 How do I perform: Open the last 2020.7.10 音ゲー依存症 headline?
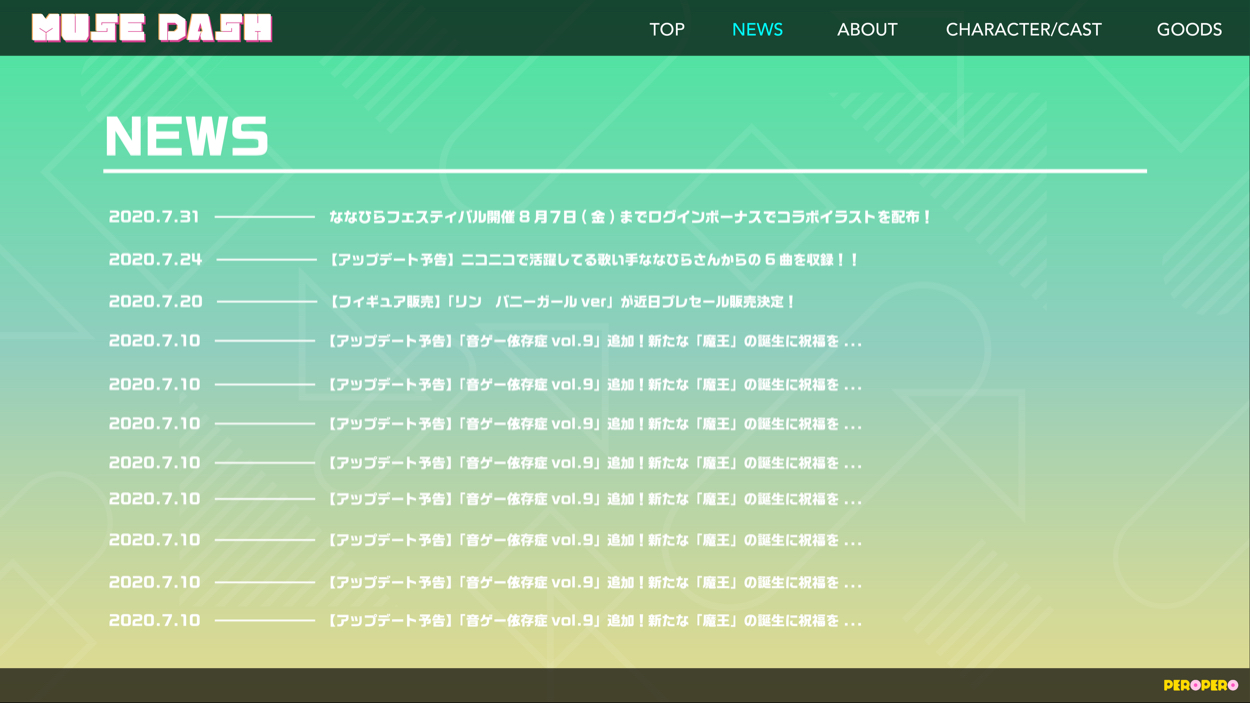pyautogui.click(x=595, y=621)
